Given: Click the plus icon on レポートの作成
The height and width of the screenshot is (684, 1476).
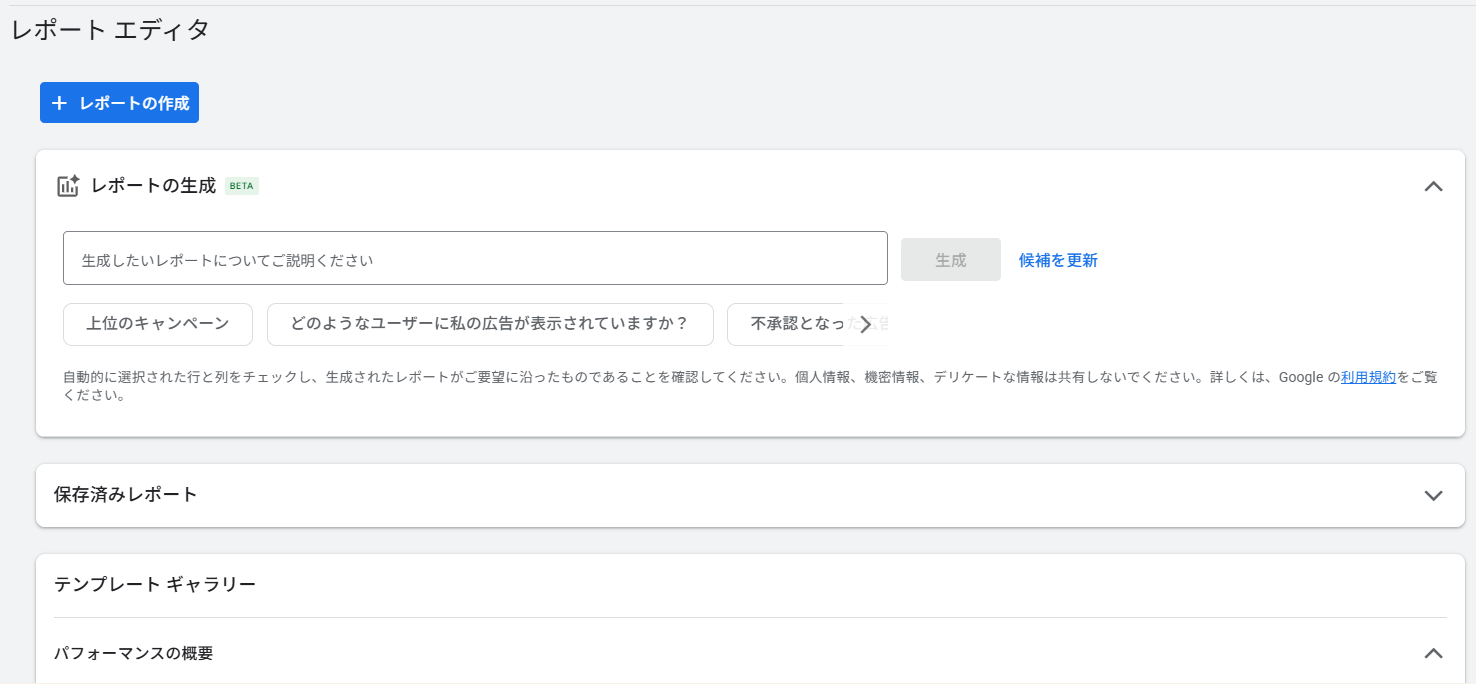Looking at the screenshot, I should 60,103.
